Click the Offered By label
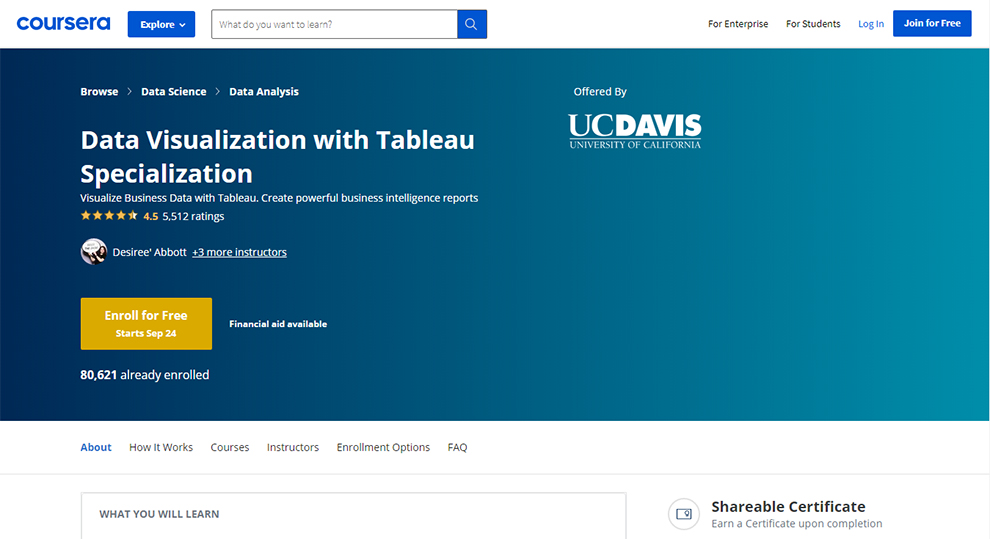The width and height of the screenshot is (990, 539). (x=600, y=92)
